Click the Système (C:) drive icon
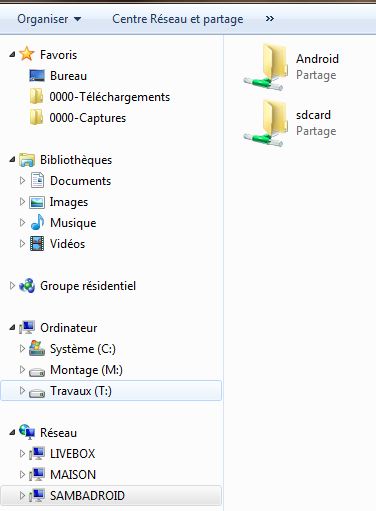Image resolution: width=376 pixels, height=511 pixels. (x=37, y=349)
